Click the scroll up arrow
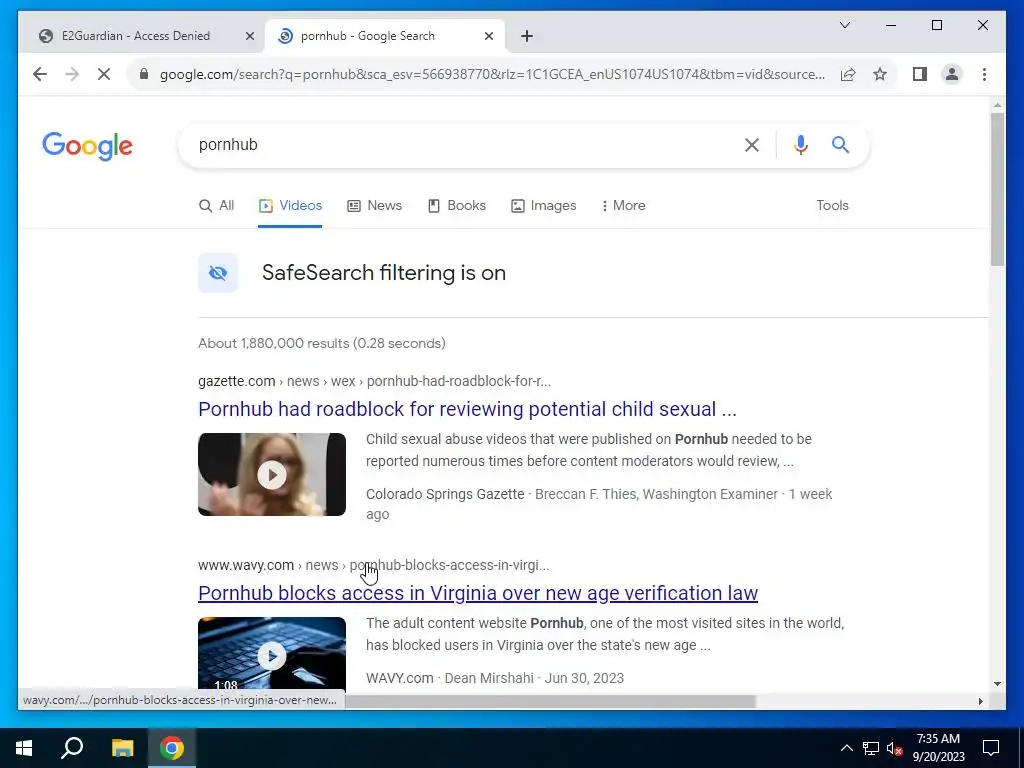Screen dimensions: 1024x768 997,105
